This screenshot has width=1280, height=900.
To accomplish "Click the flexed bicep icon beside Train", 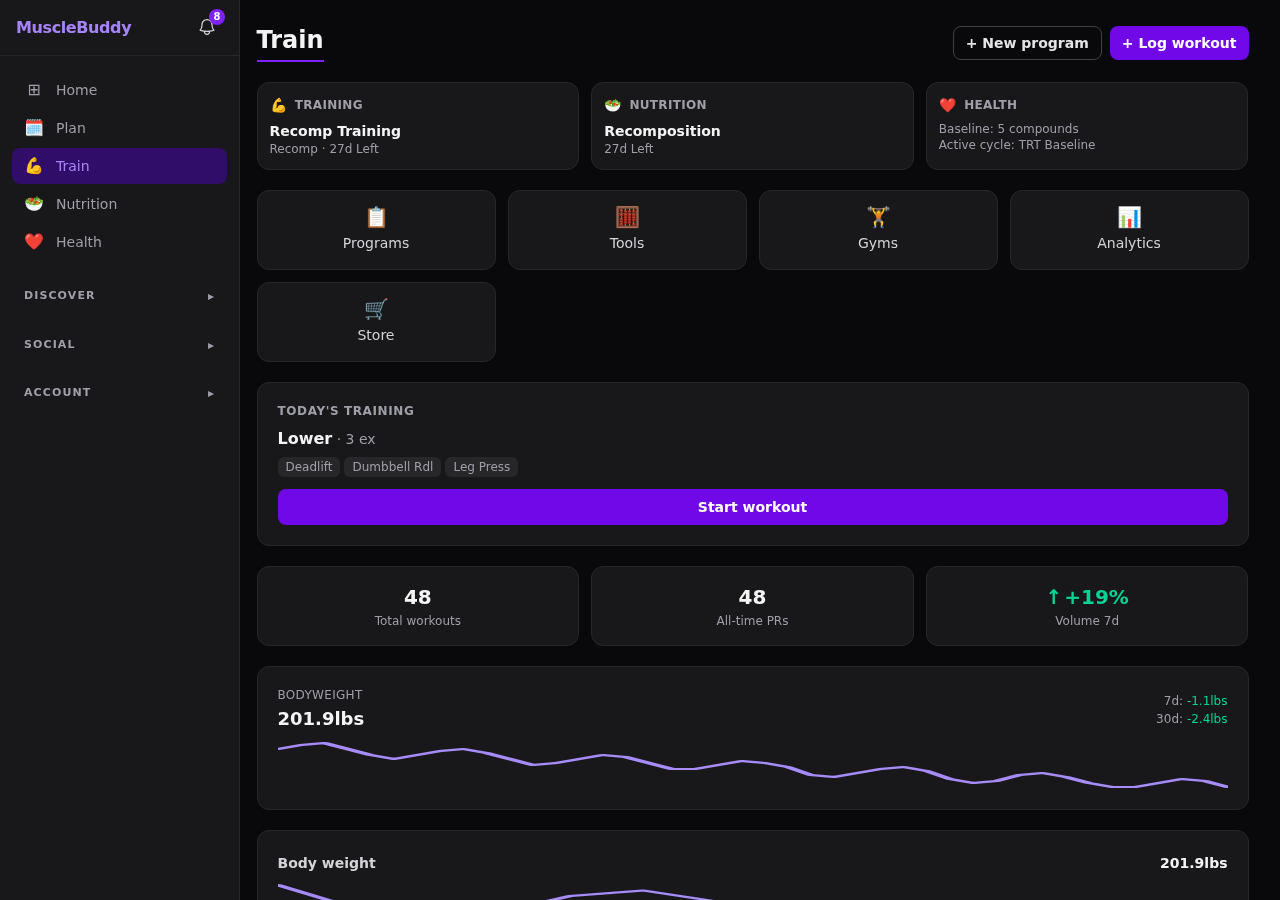I will [x=34, y=166].
